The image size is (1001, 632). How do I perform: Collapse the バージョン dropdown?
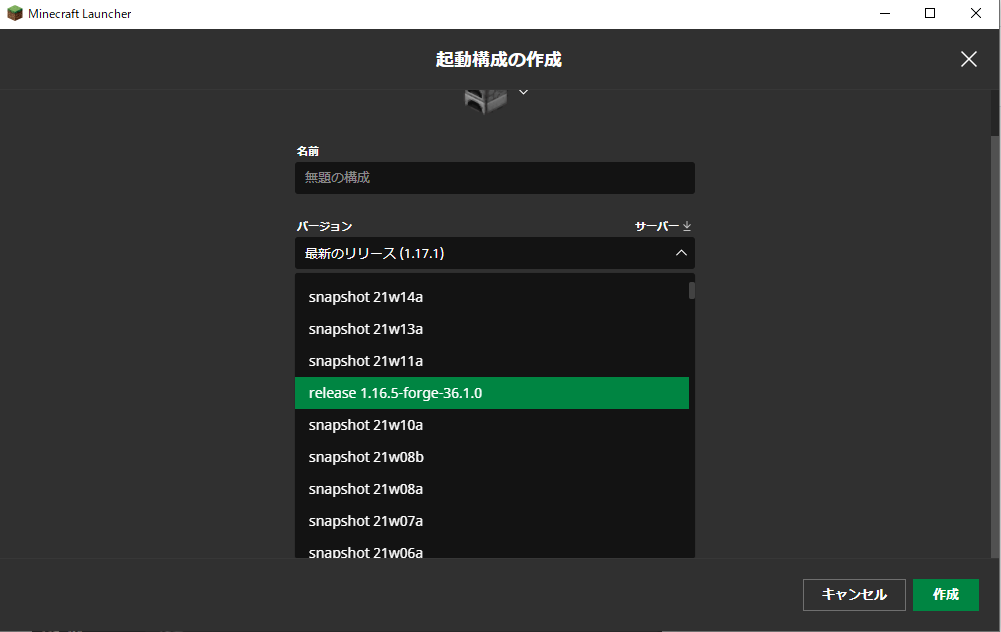click(x=495, y=253)
